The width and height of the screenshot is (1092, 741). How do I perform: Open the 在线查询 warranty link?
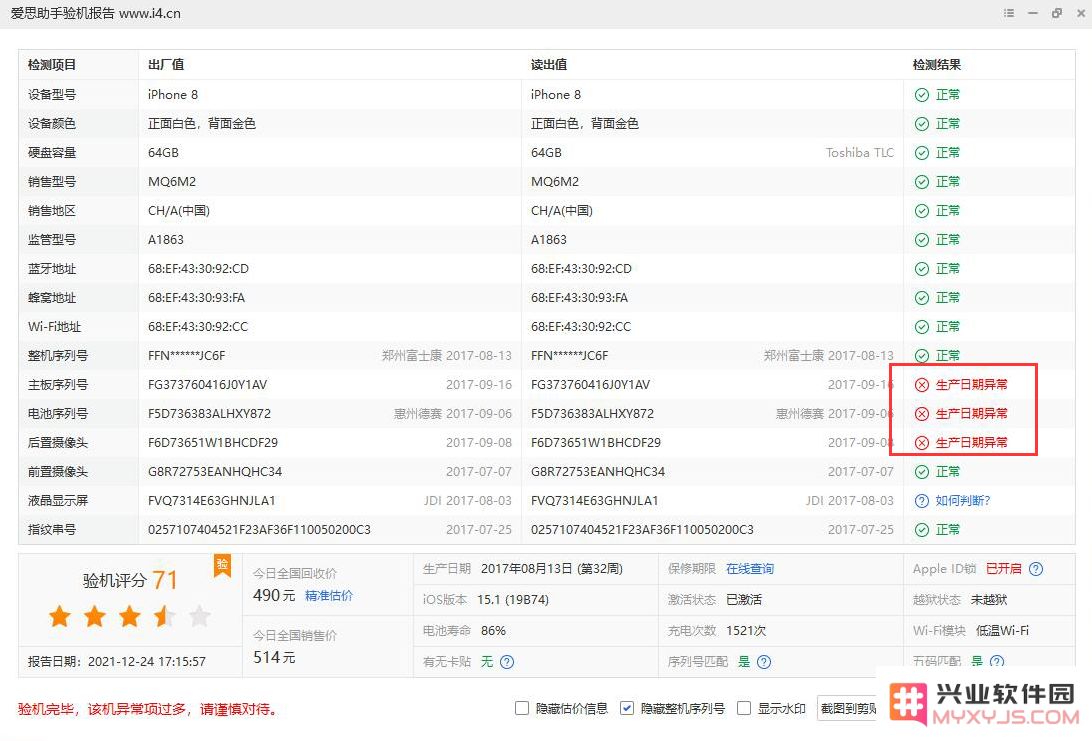coord(750,569)
